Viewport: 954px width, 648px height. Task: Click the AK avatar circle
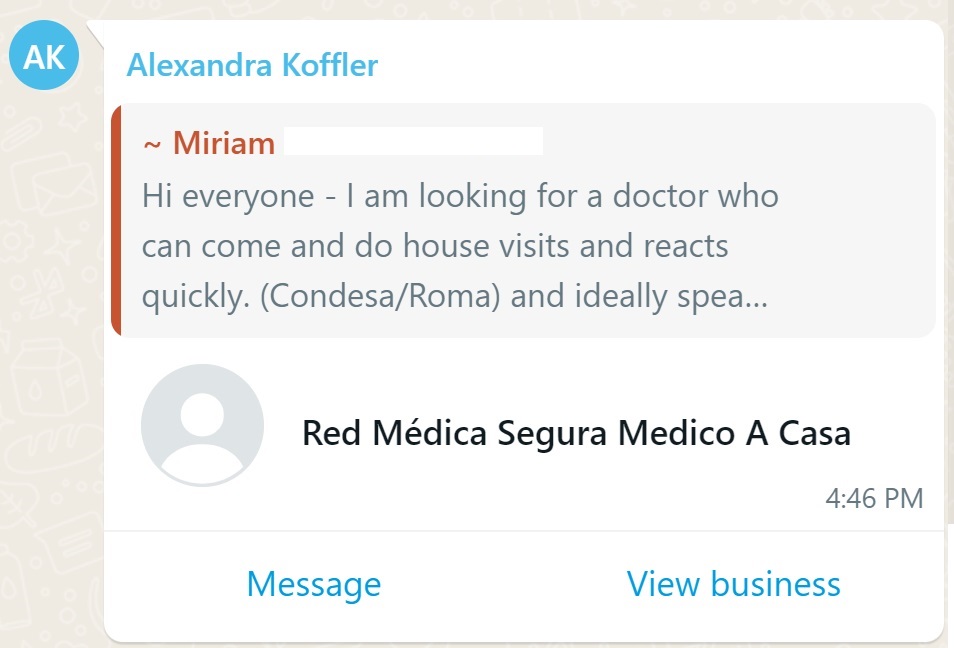pyautogui.click(x=44, y=56)
